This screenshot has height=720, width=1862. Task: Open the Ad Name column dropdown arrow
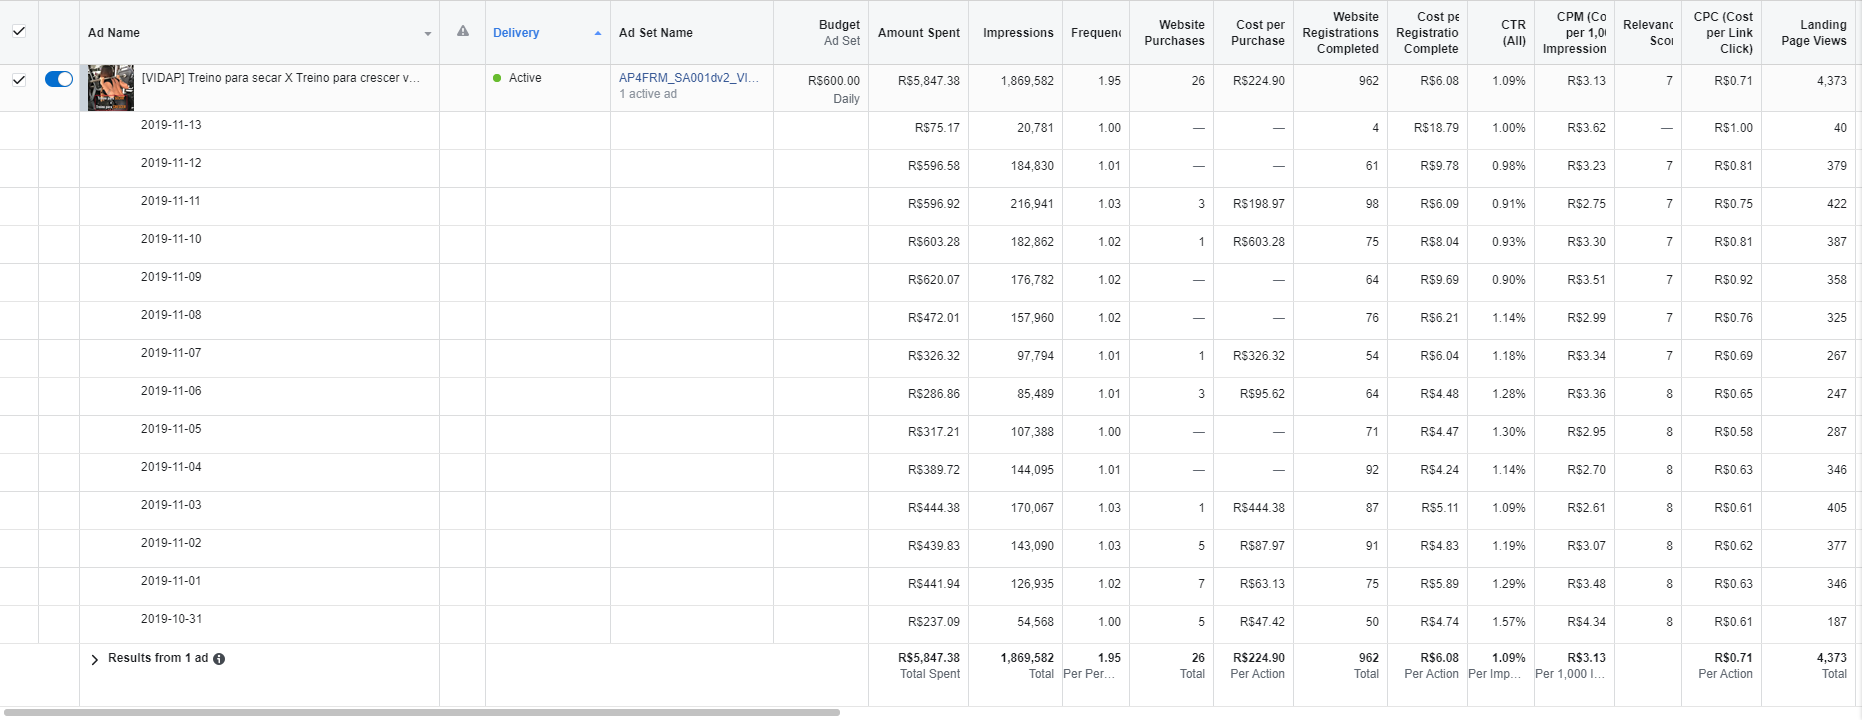coord(427,34)
